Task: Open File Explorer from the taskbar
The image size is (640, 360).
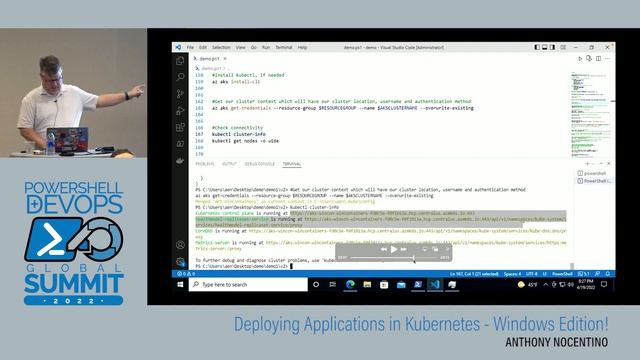Action: tap(367, 284)
